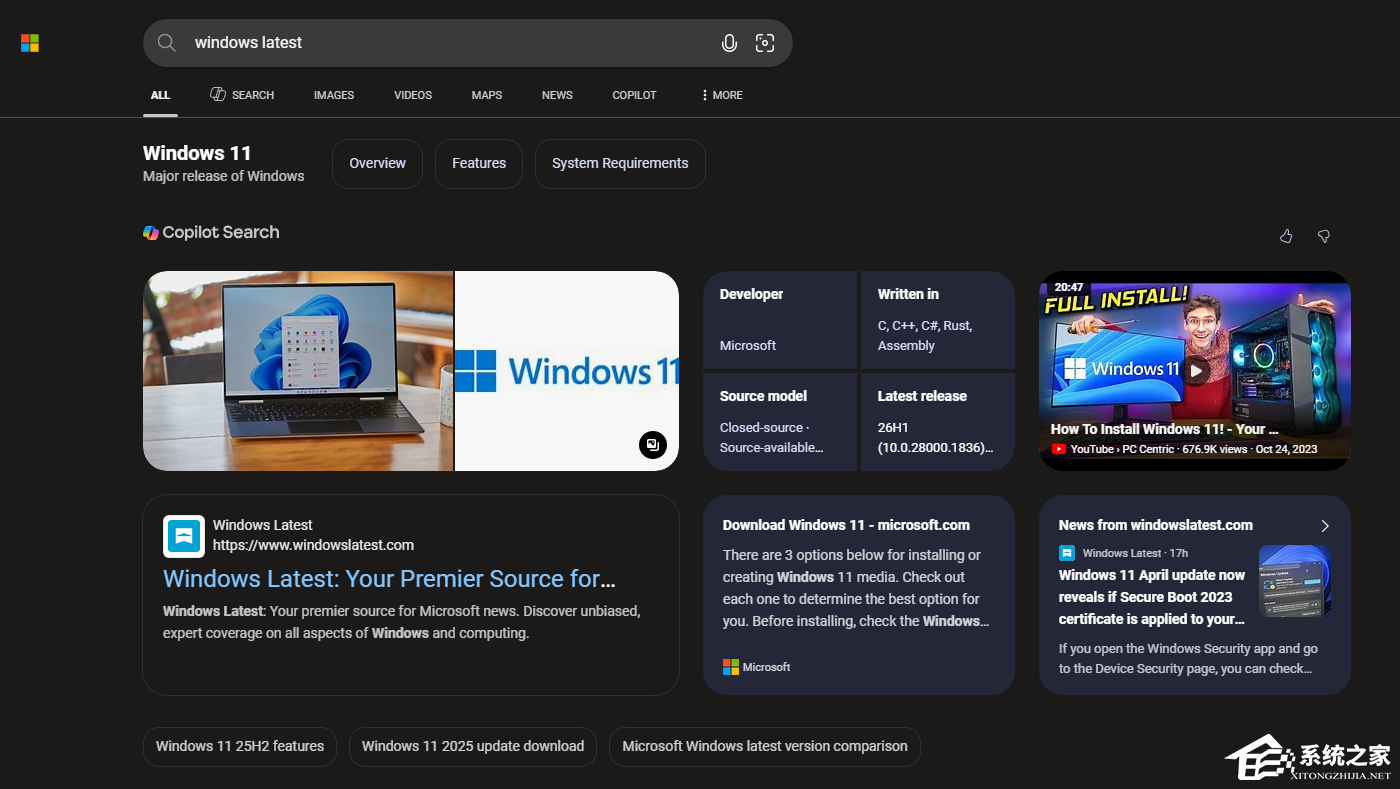Click the Developer Microsoft info tile
The image size is (1400, 789).
point(780,320)
